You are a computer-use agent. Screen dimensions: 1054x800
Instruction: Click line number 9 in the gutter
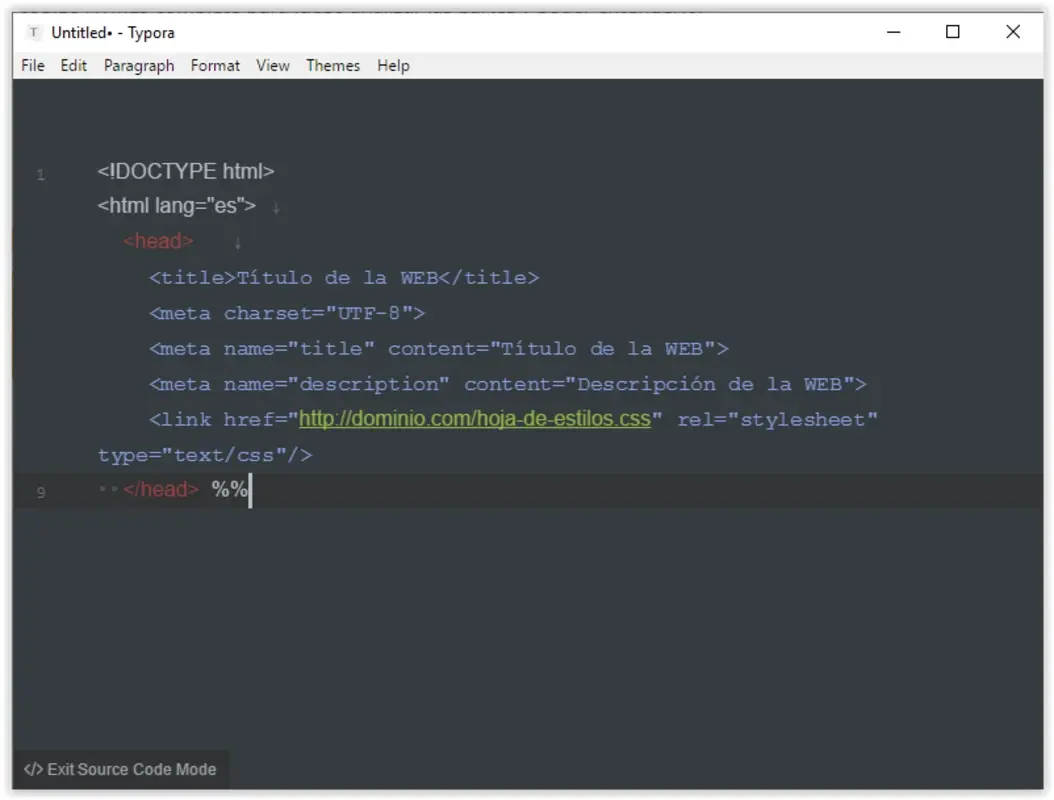tap(40, 490)
